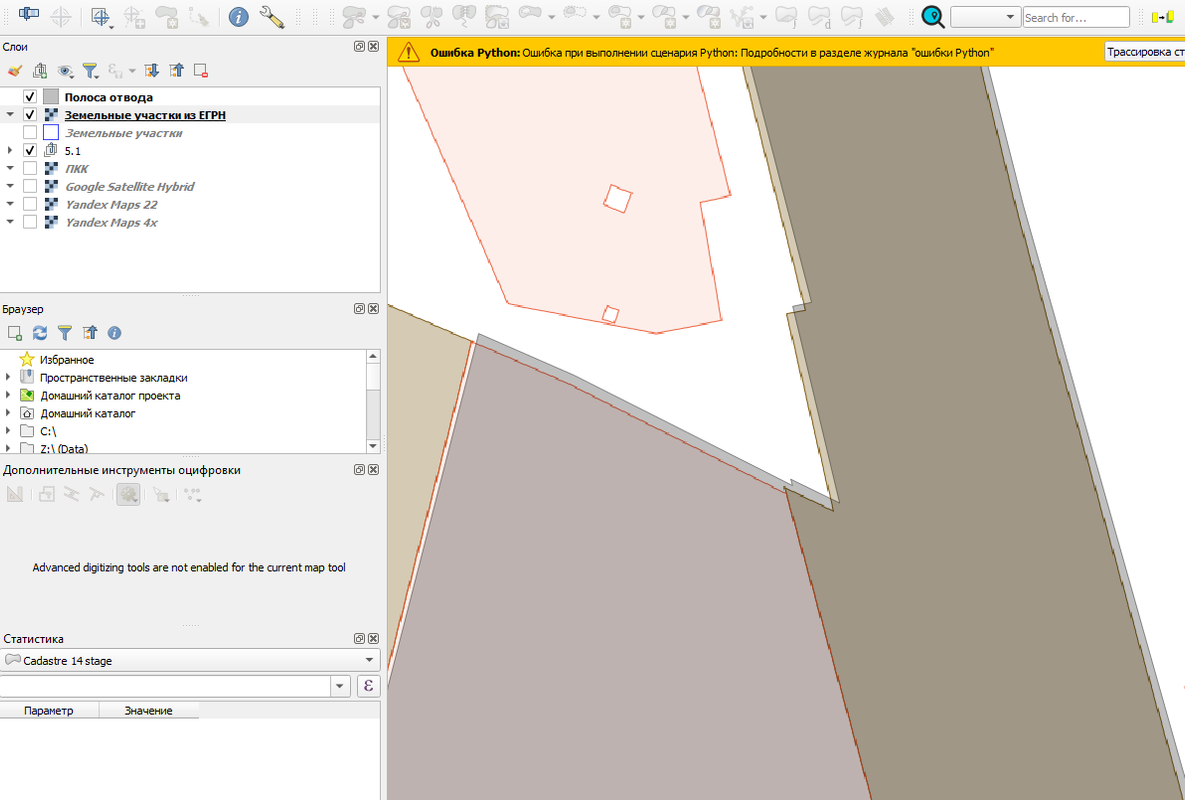Open the Identify Features info tool
The height and width of the screenshot is (800, 1185).
point(238,17)
